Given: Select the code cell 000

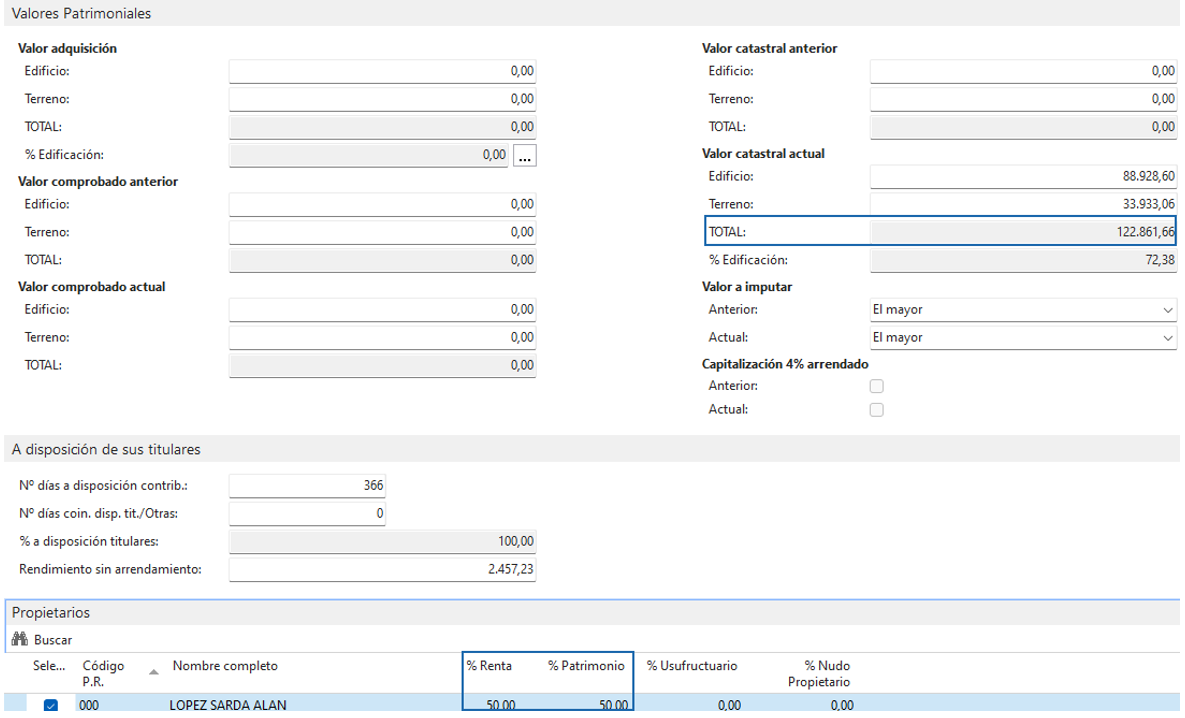Looking at the screenshot, I should pos(89,705).
